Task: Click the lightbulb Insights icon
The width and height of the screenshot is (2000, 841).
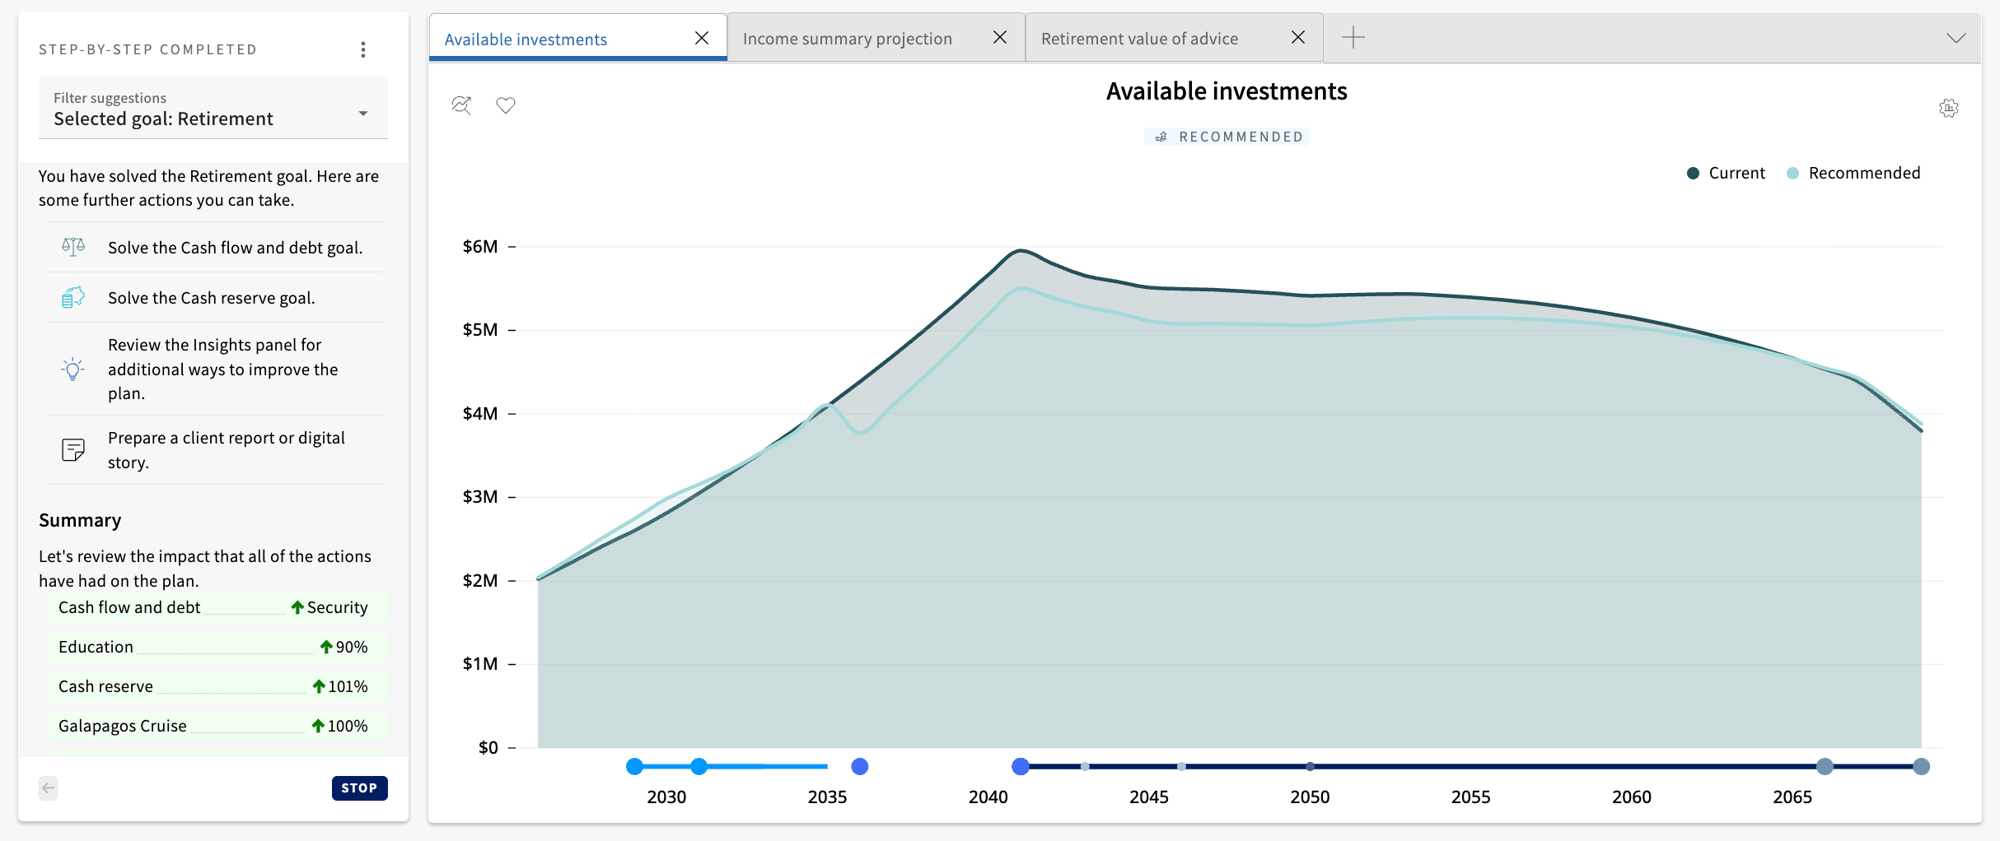Action: click(x=73, y=369)
